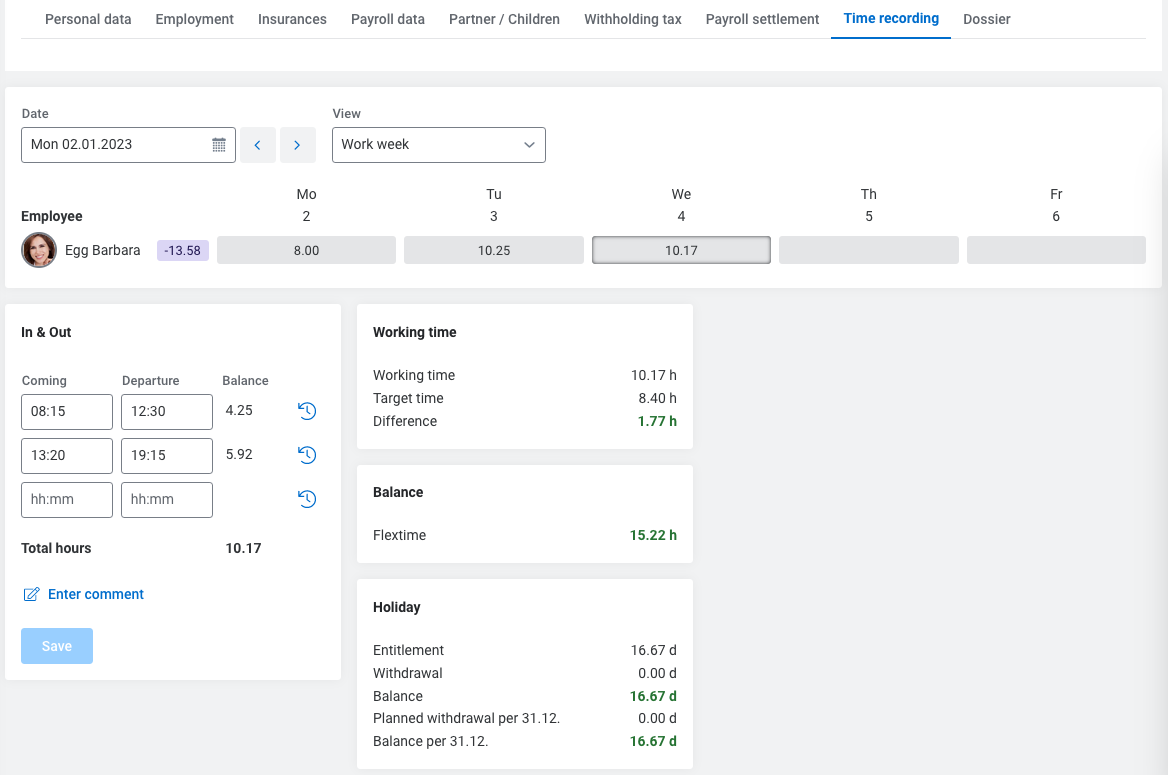Click the Enter comment link
1168x775 pixels.
[96, 595]
